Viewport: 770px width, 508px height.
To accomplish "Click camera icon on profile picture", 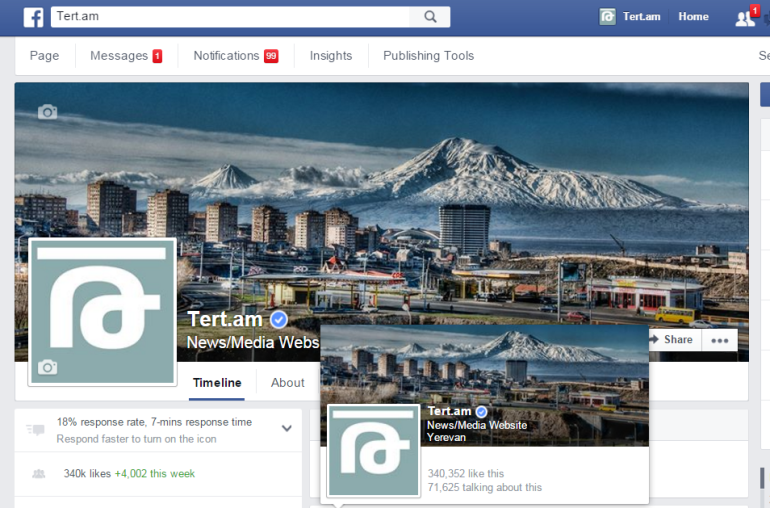I will (x=47, y=367).
